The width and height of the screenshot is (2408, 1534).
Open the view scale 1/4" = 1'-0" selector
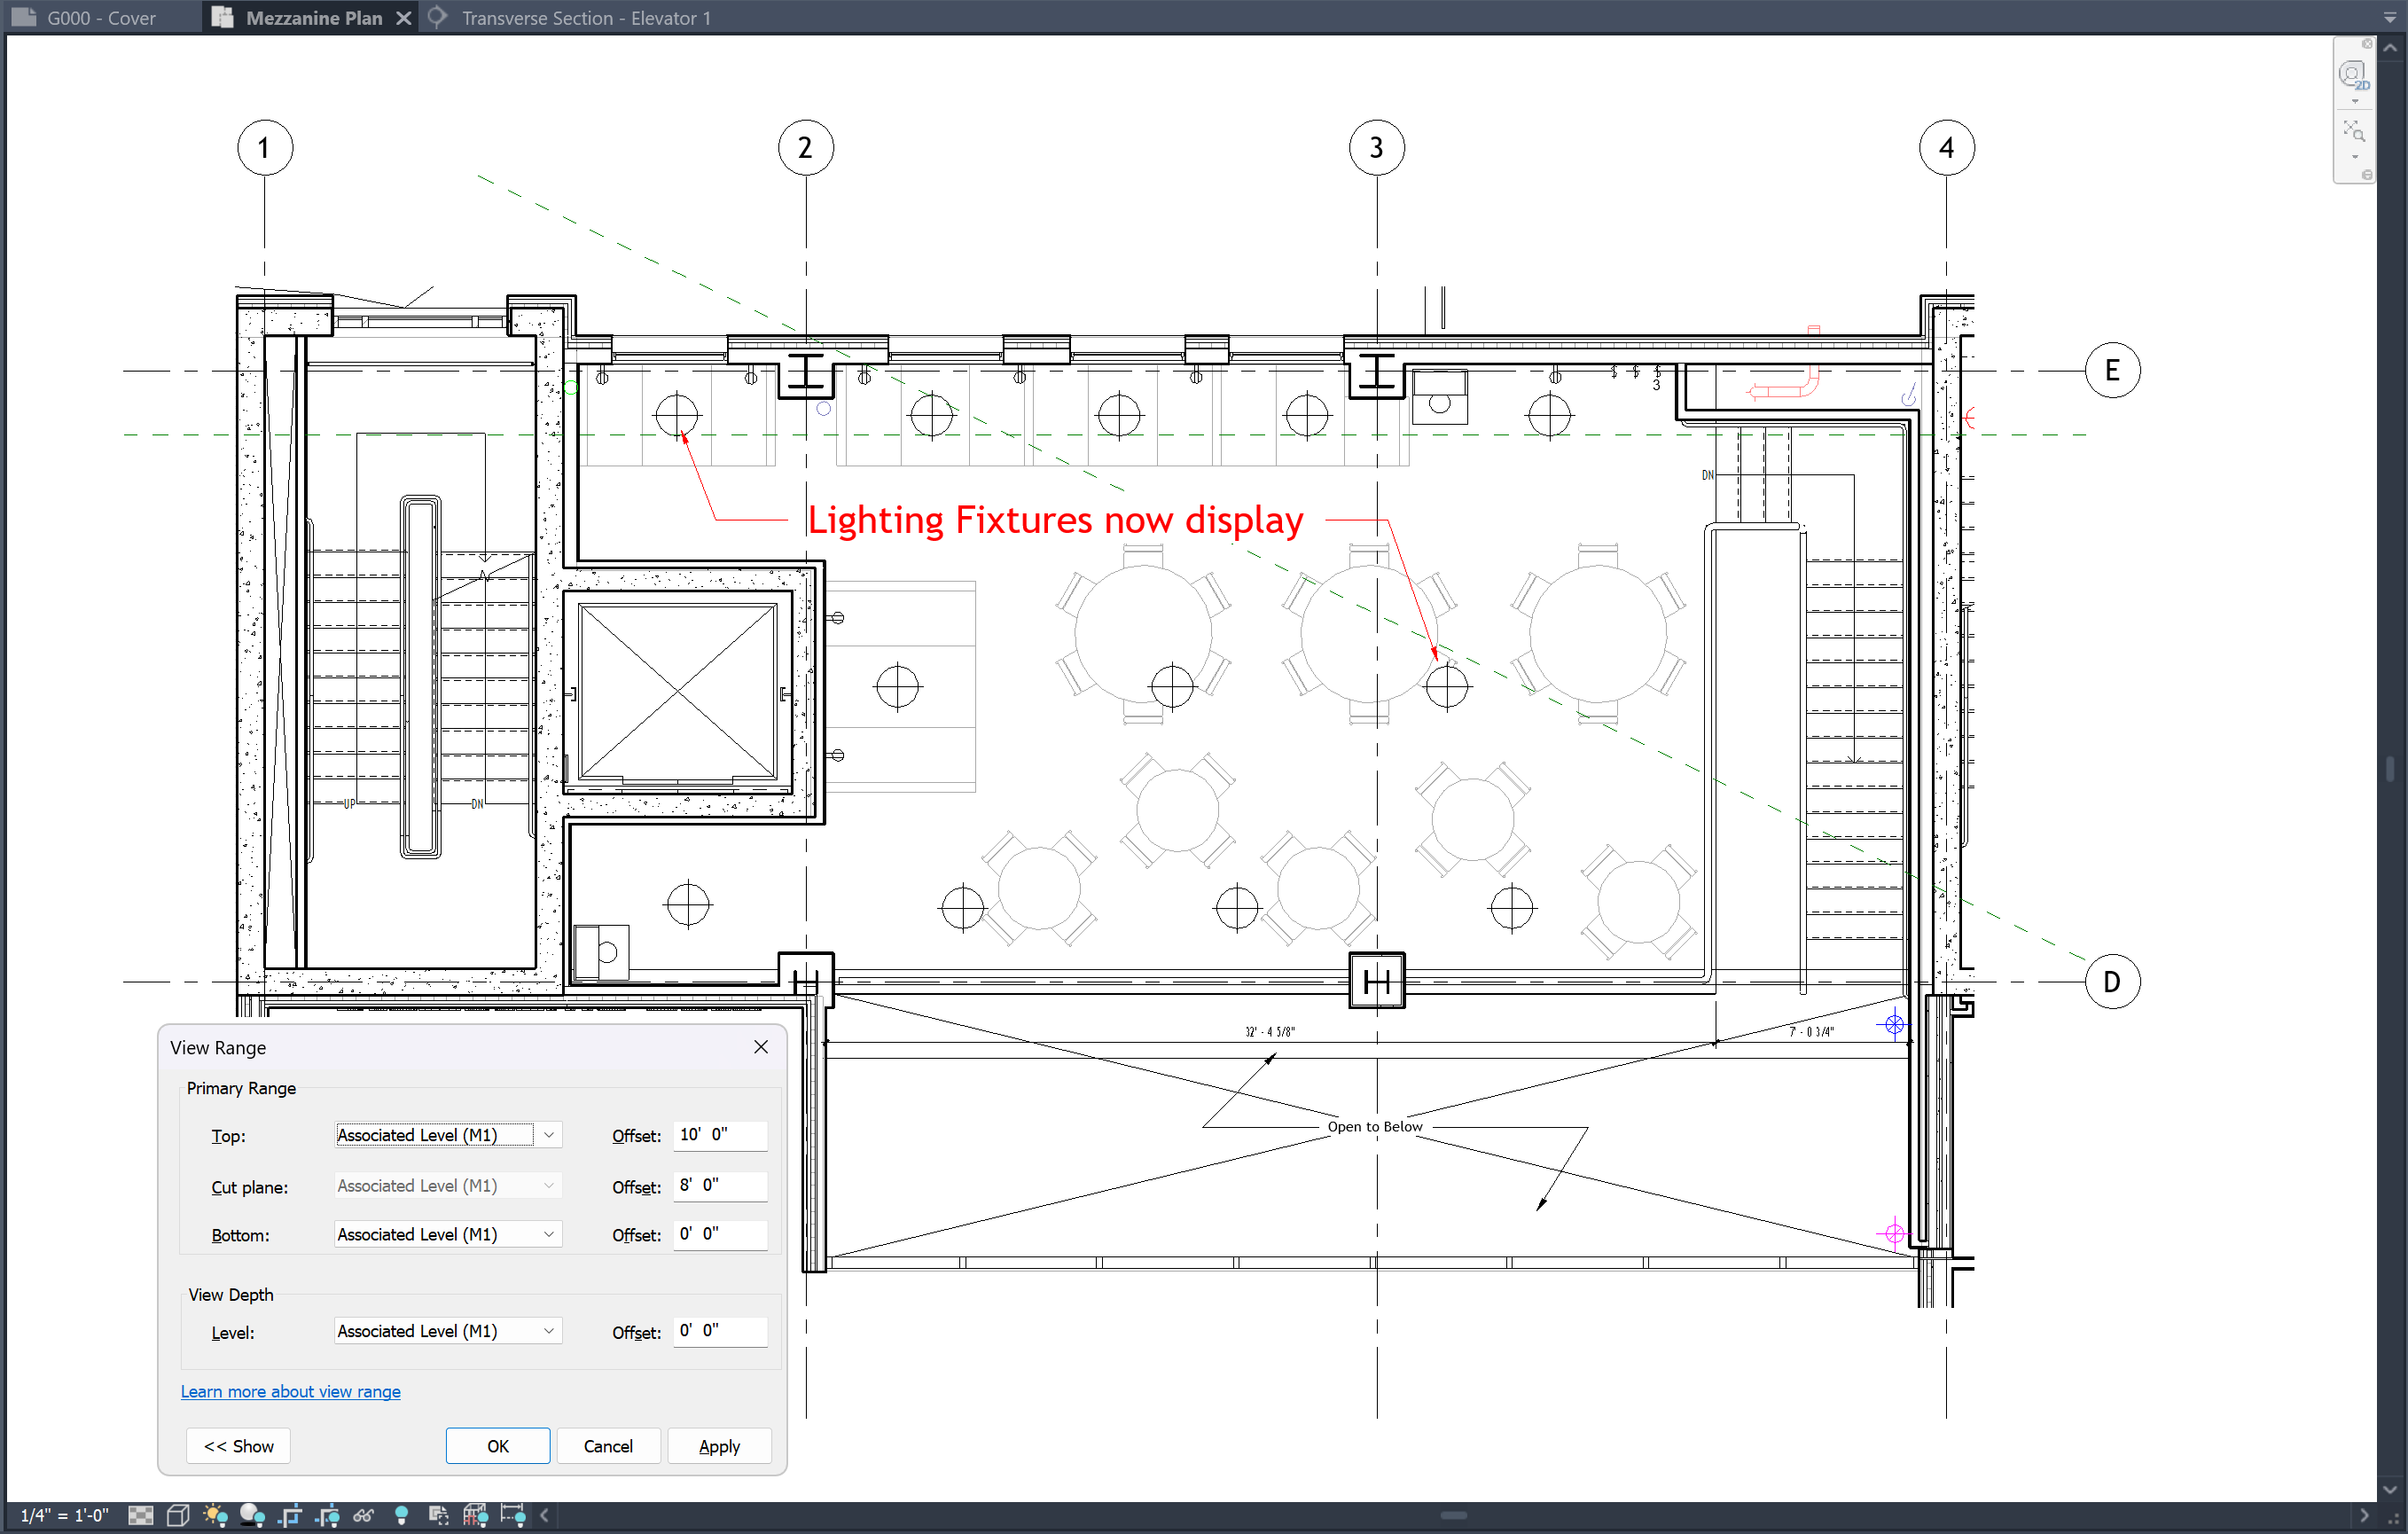64,1515
